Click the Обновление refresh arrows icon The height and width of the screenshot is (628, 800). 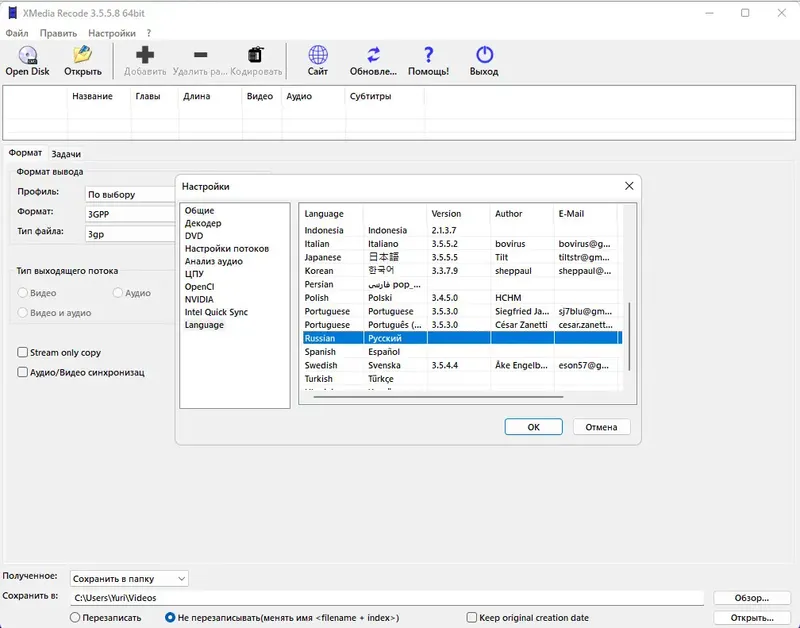coord(373,55)
